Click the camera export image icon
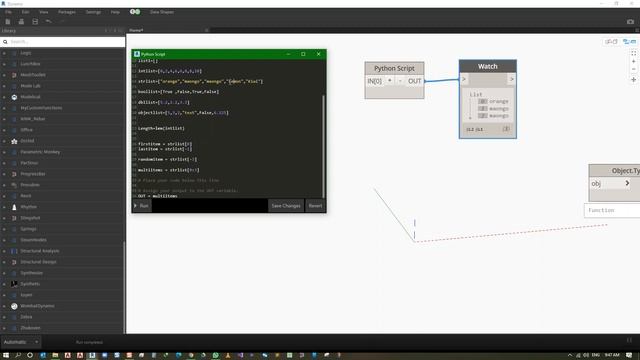Screen dimensions: 640x360 (x=630, y=22)
